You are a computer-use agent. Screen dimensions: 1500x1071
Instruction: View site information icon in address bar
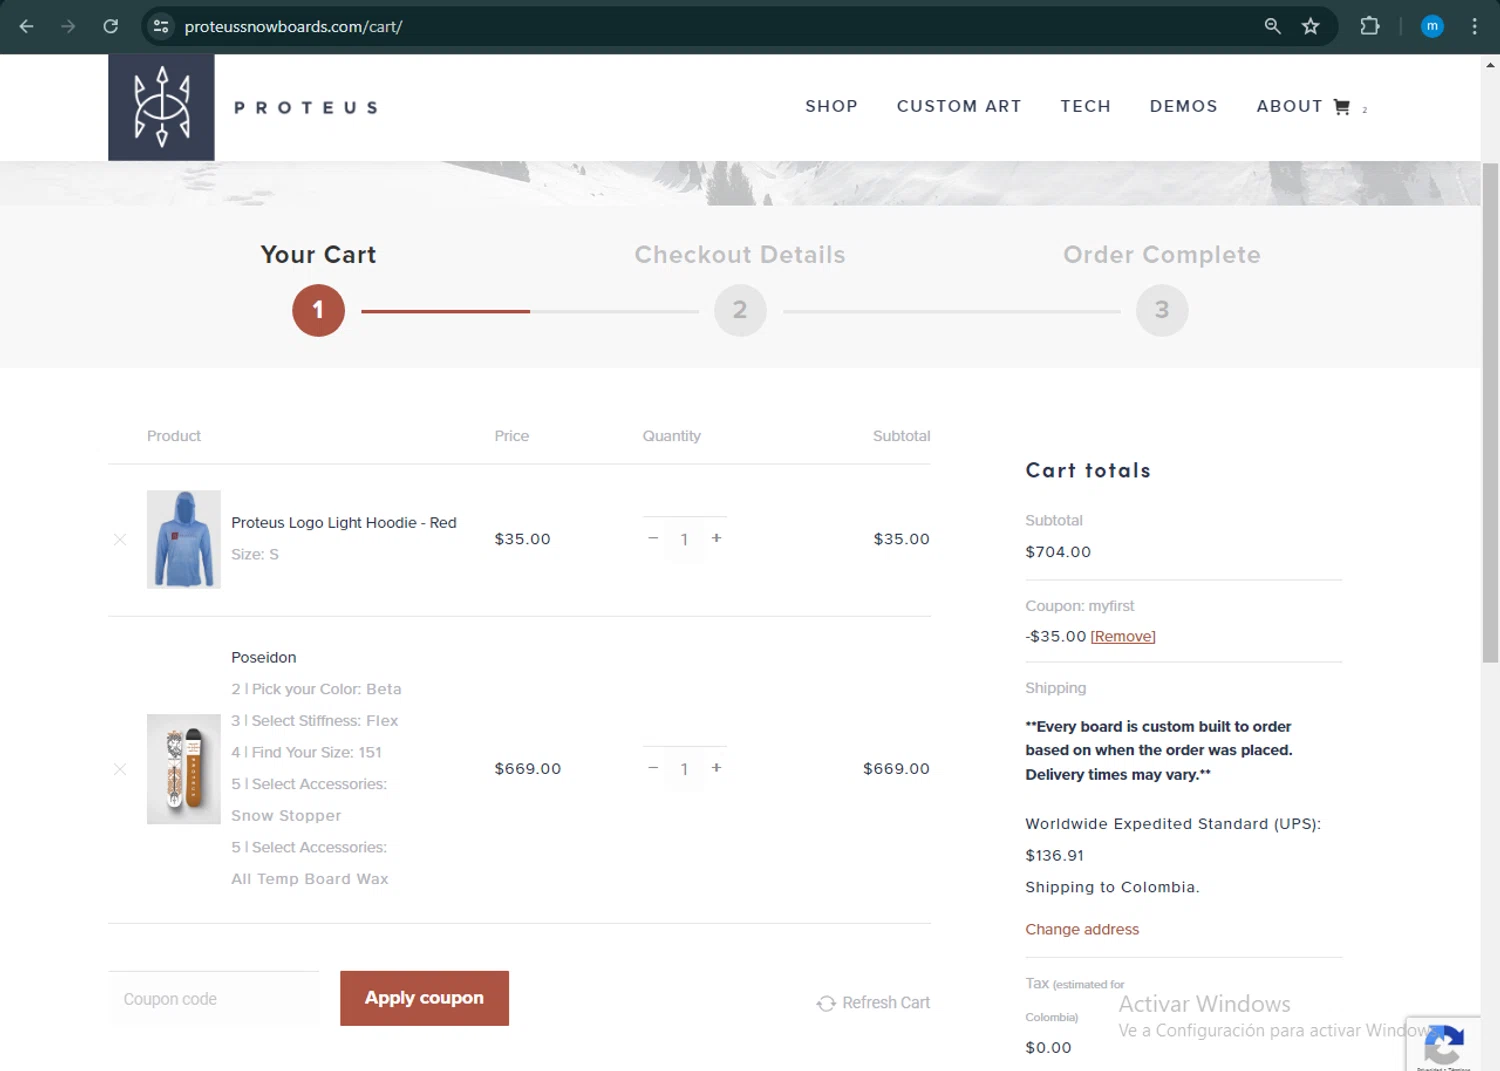click(x=161, y=26)
